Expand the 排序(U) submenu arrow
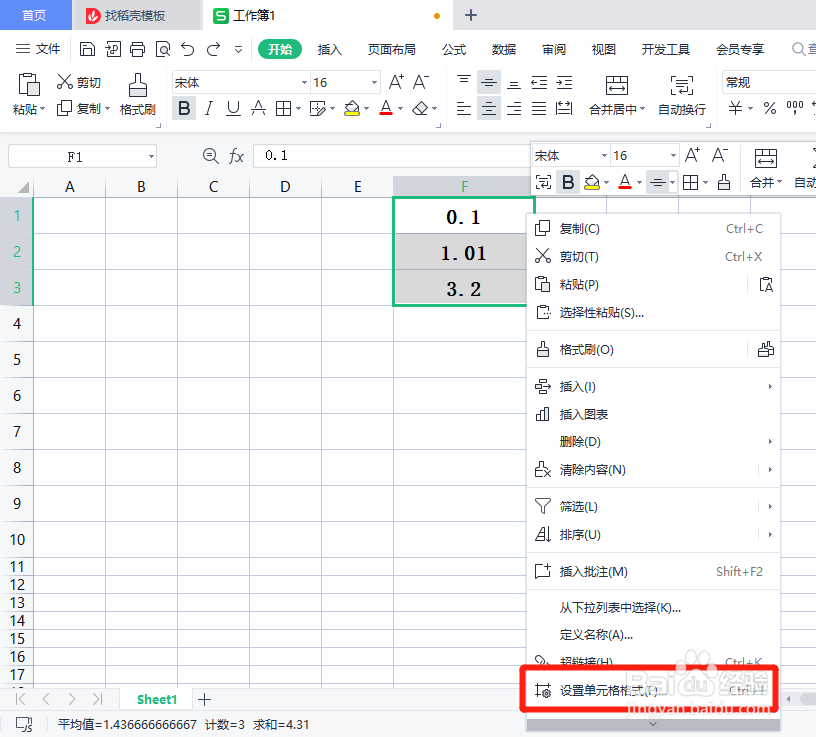The height and width of the screenshot is (737, 816). click(770, 534)
